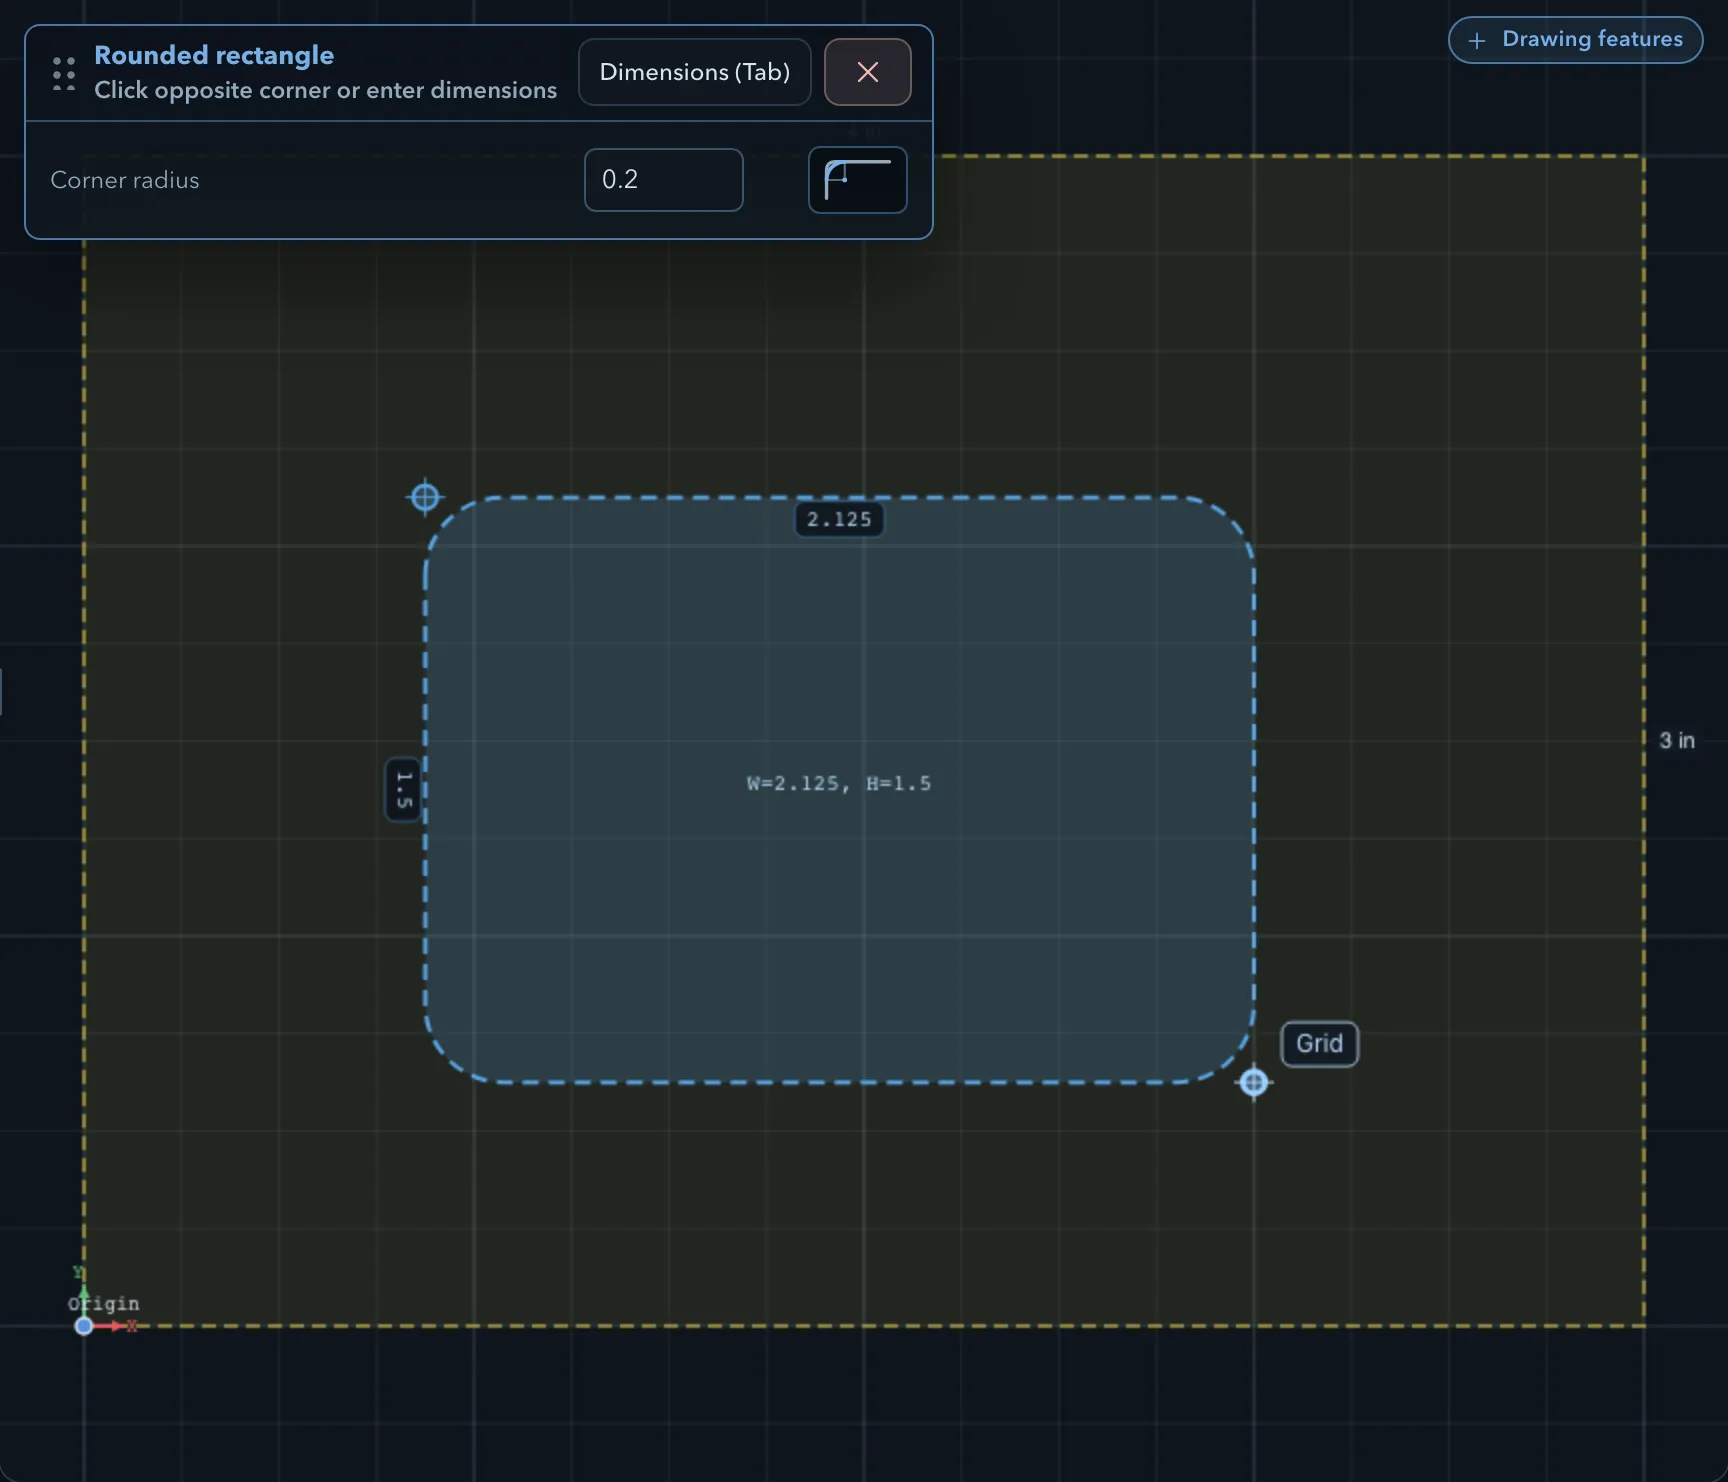Focus the Corner radius input field
The image size is (1728, 1482).
coord(663,180)
